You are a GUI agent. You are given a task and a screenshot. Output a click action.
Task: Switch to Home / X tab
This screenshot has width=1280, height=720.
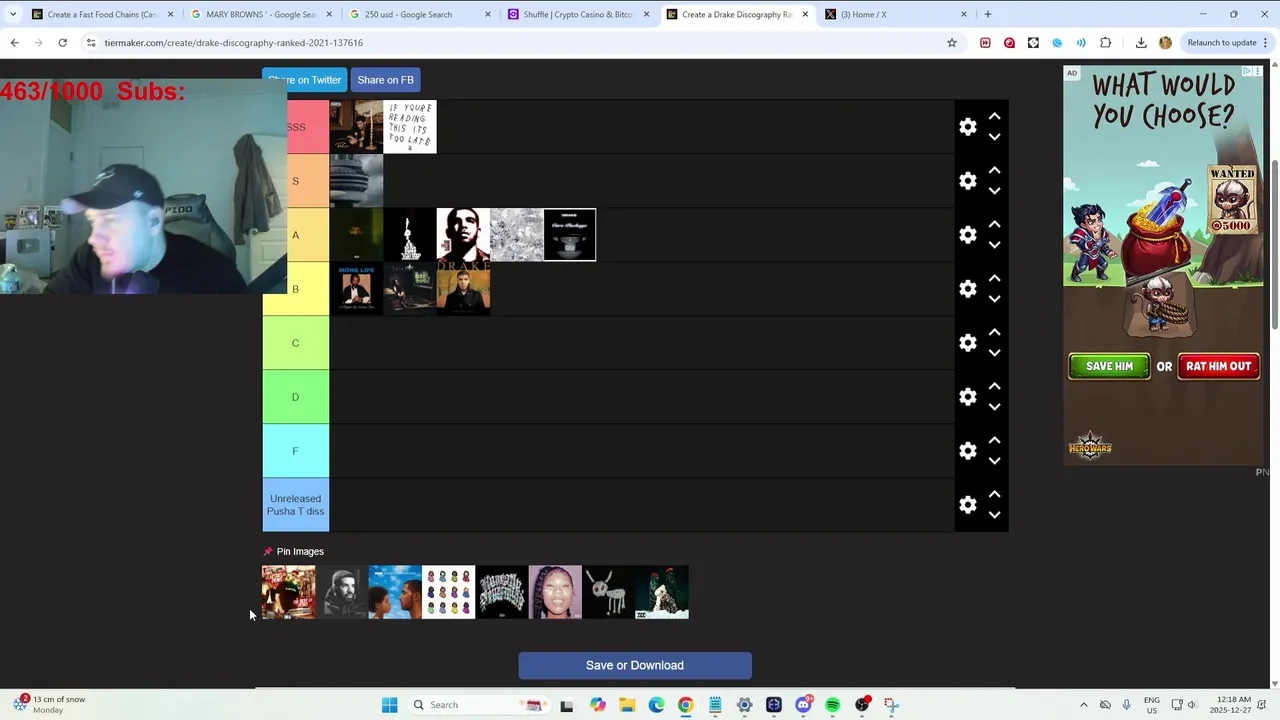coord(895,14)
